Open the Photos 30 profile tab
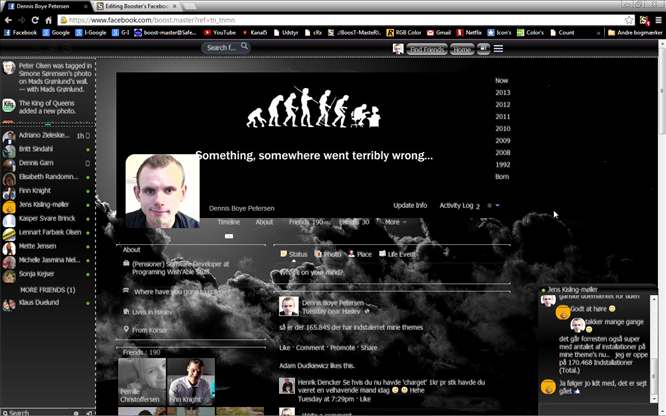The image size is (666, 416). pos(354,222)
